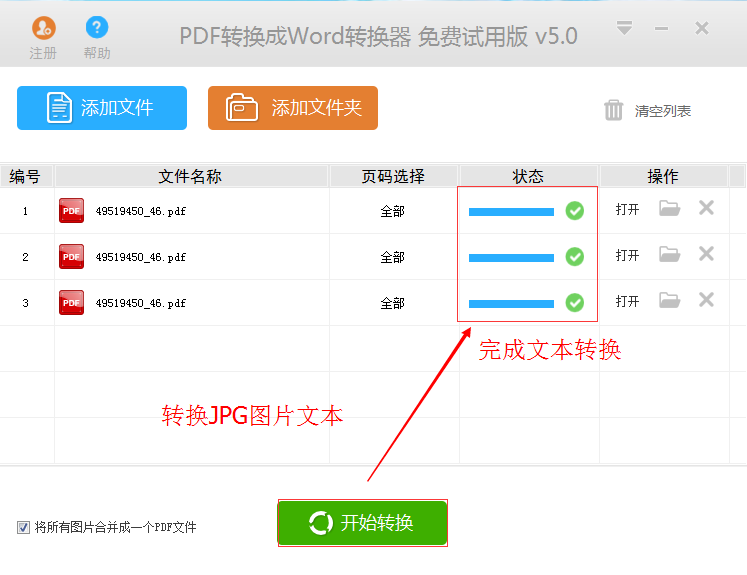Open output folder icon for row 3
This screenshot has height=575, width=747.
pos(669,300)
